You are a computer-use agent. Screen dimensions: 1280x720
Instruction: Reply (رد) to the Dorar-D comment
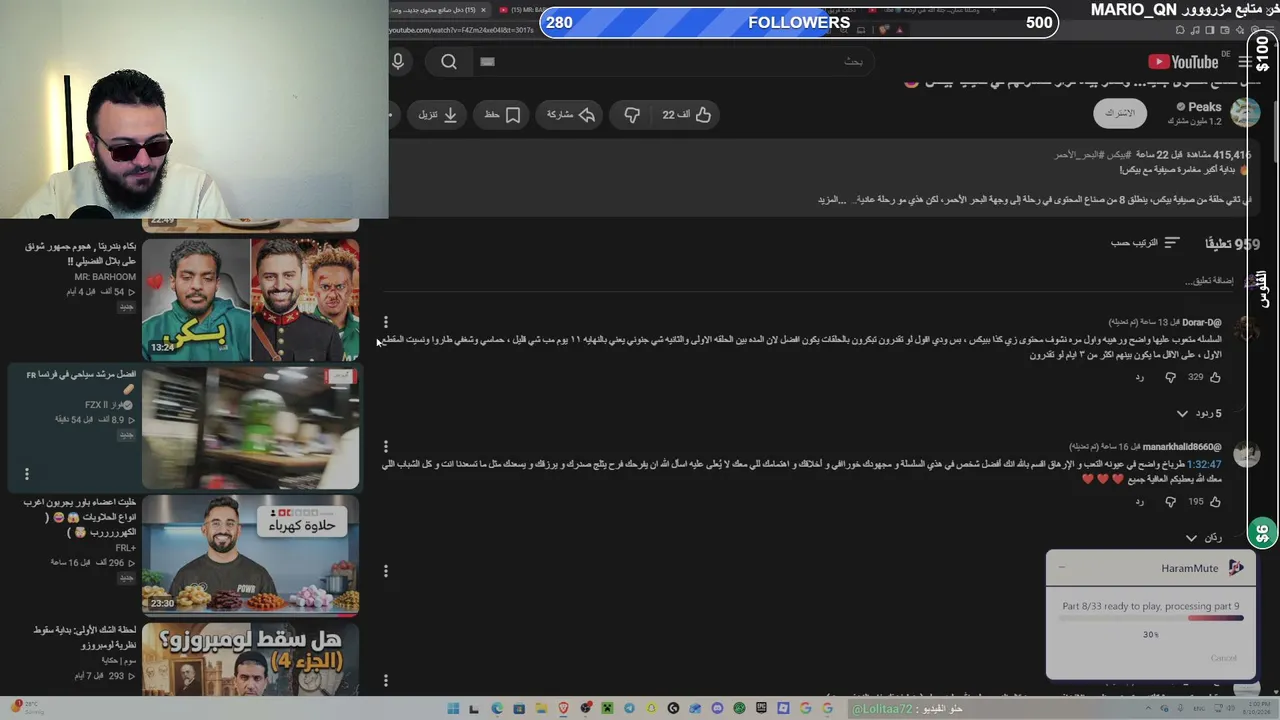(1139, 378)
